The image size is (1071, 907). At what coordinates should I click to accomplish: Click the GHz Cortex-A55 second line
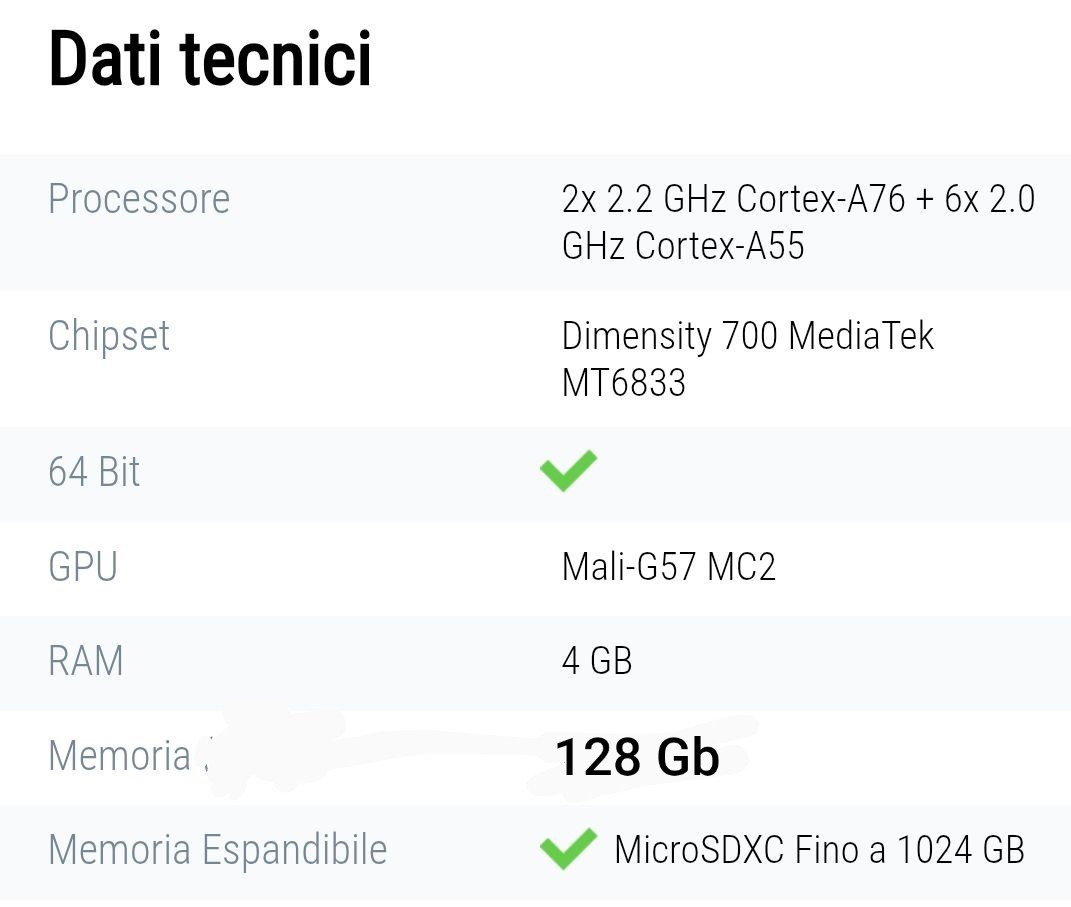(683, 245)
